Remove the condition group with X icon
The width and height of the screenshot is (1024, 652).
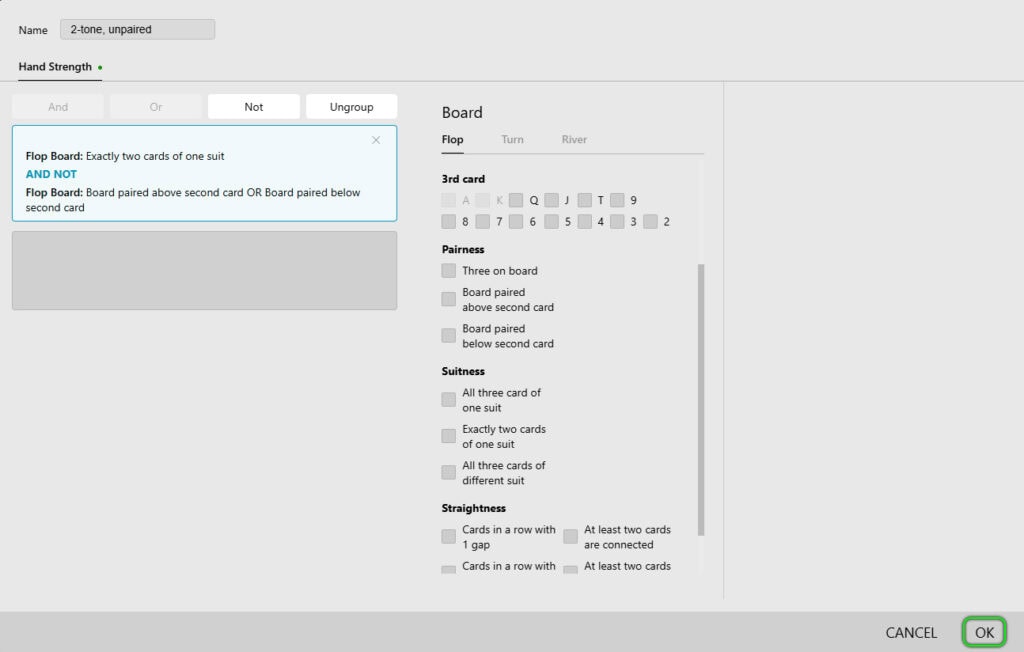click(x=376, y=140)
